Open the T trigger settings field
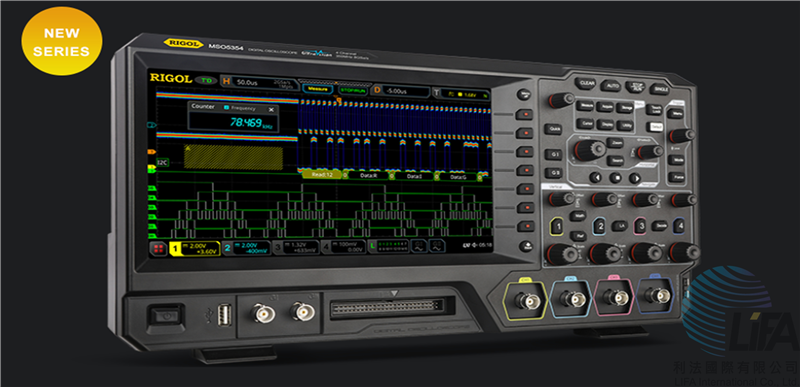Image resolution: width=800 pixels, height=387 pixels. (x=461, y=93)
